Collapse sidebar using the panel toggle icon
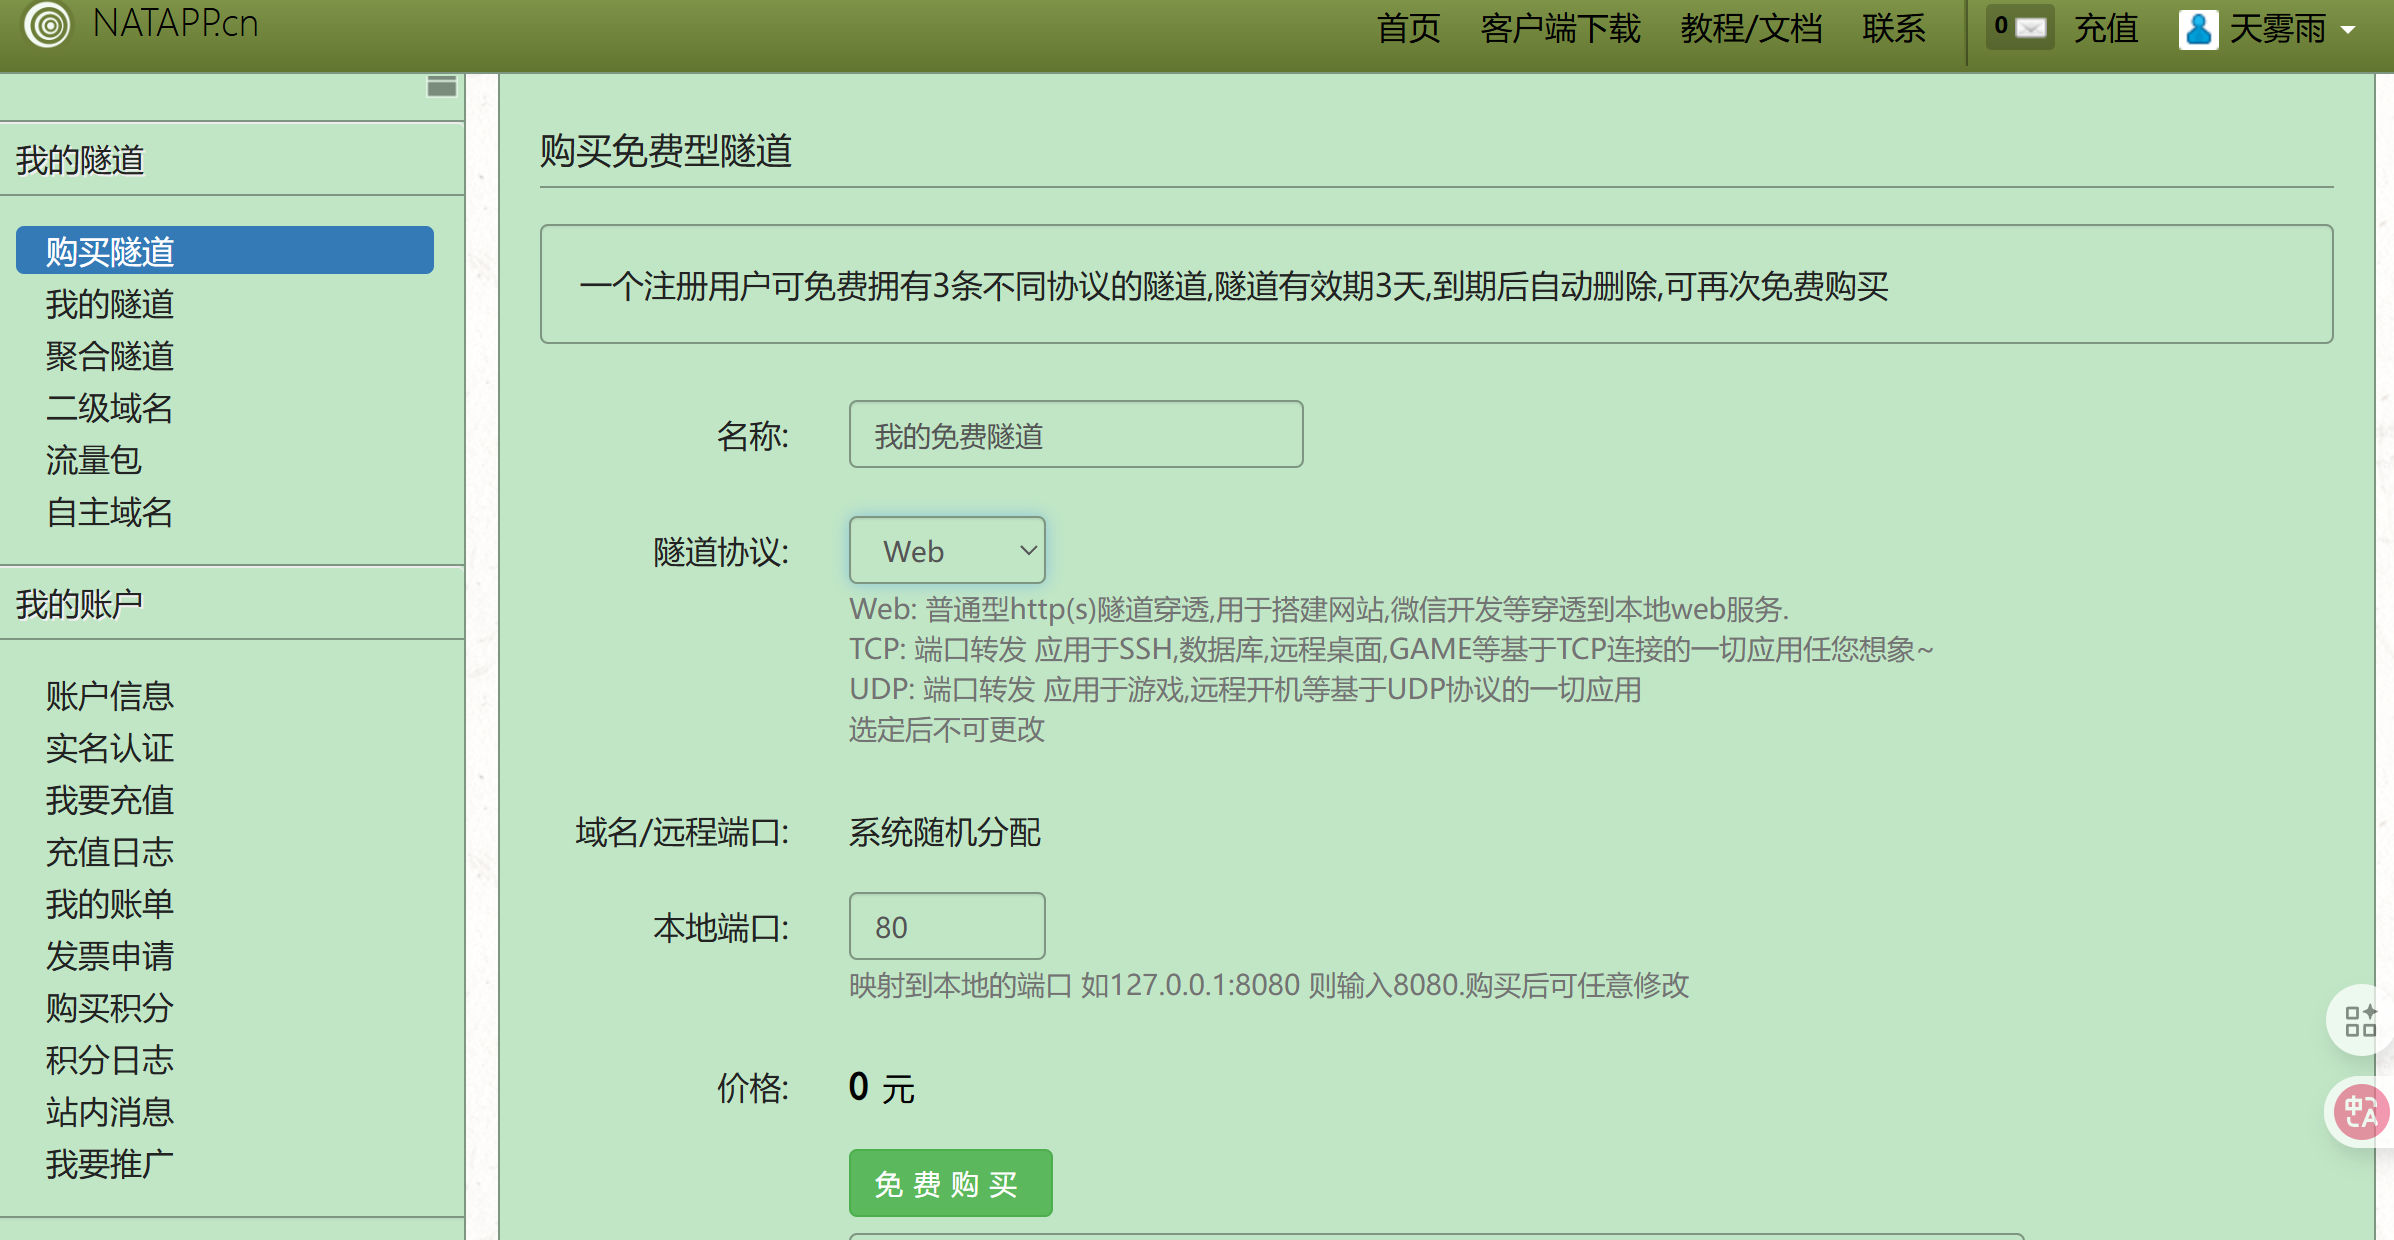2394x1240 pixels. [441, 87]
